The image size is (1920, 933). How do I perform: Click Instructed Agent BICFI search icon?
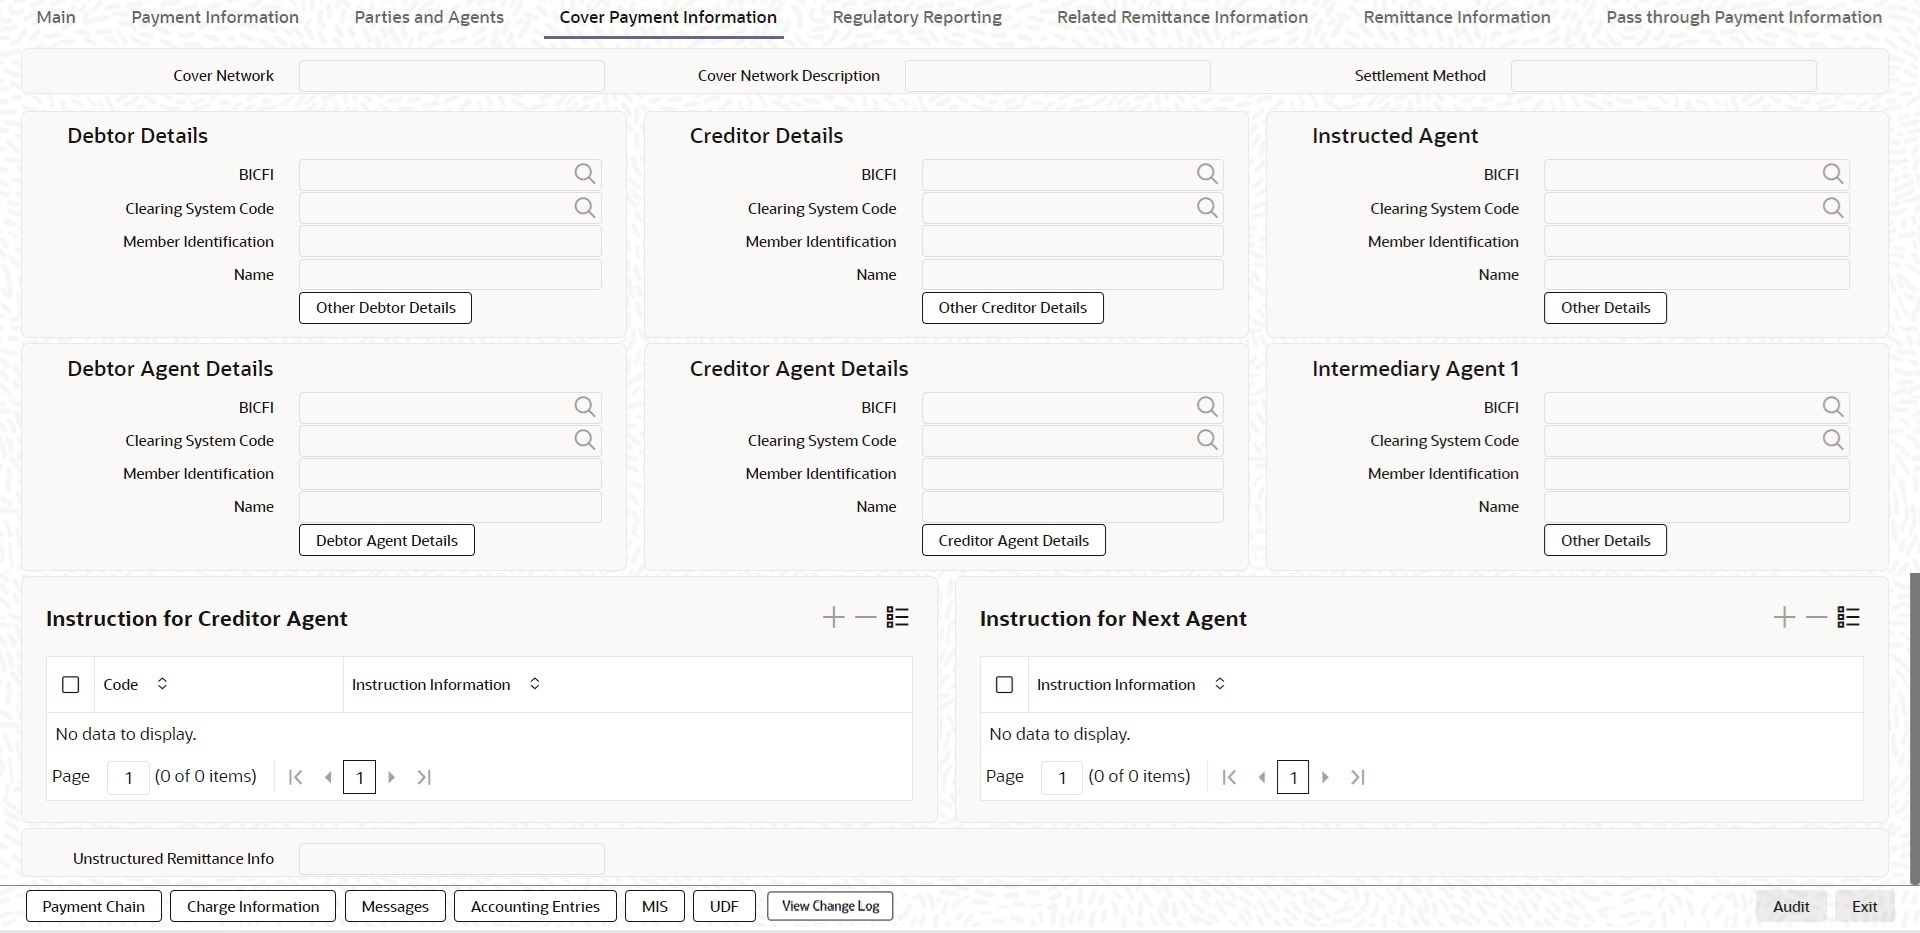coord(1832,174)
